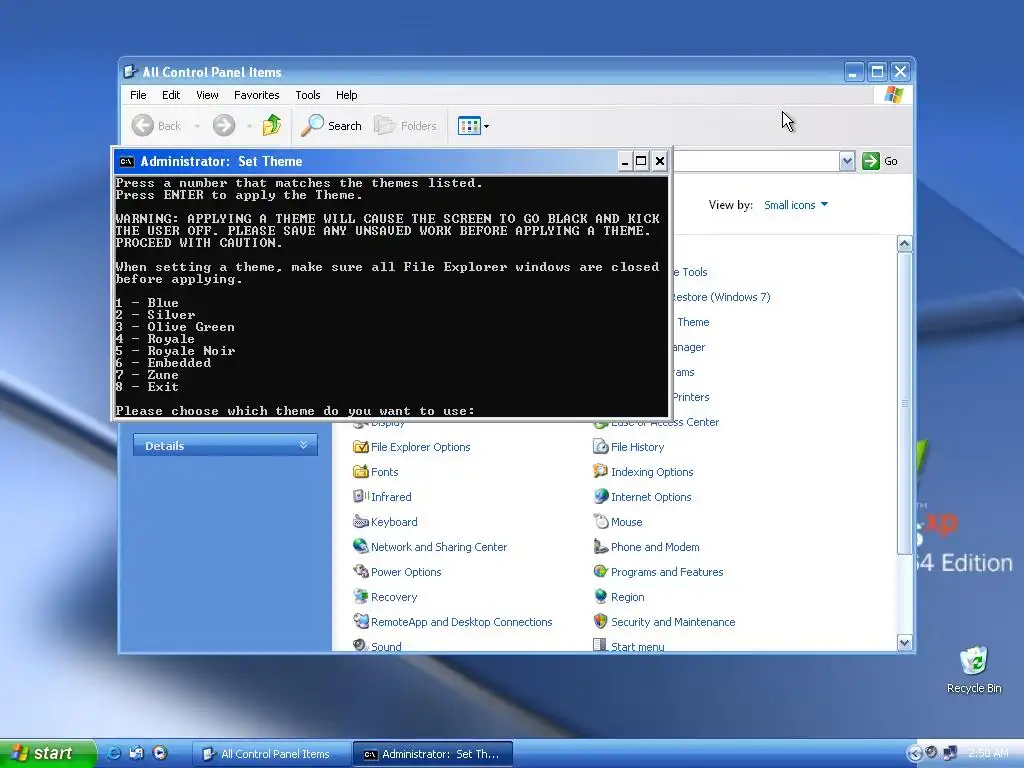Switch to Administrator Set Theme taskbar button
This screenshot has height=768, width=1024.
433,754
